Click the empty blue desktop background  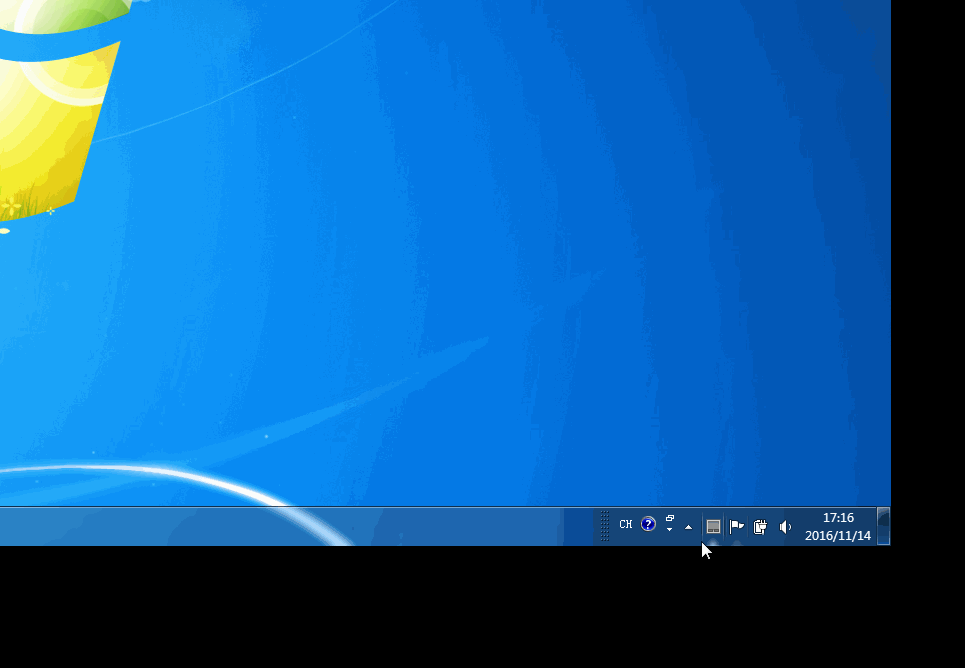500,250
